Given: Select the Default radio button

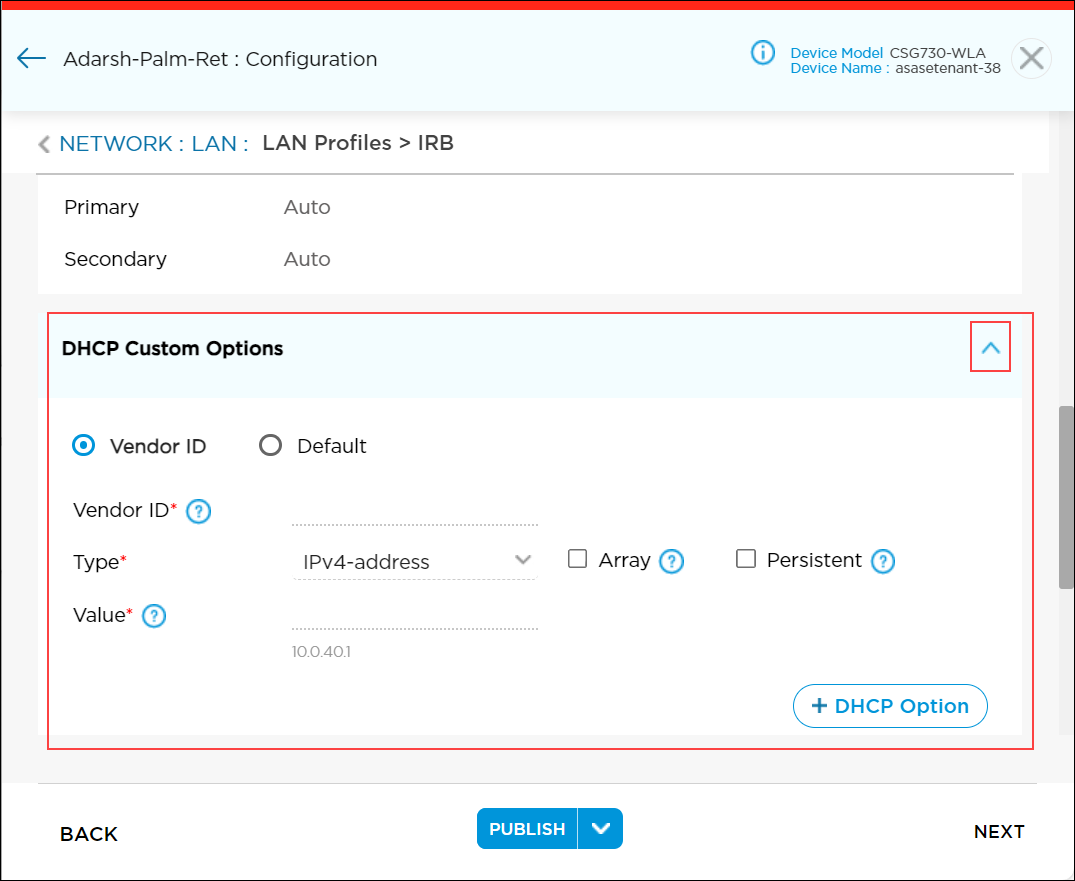Looking at the screenshot, I should click(x=270, y=445).
